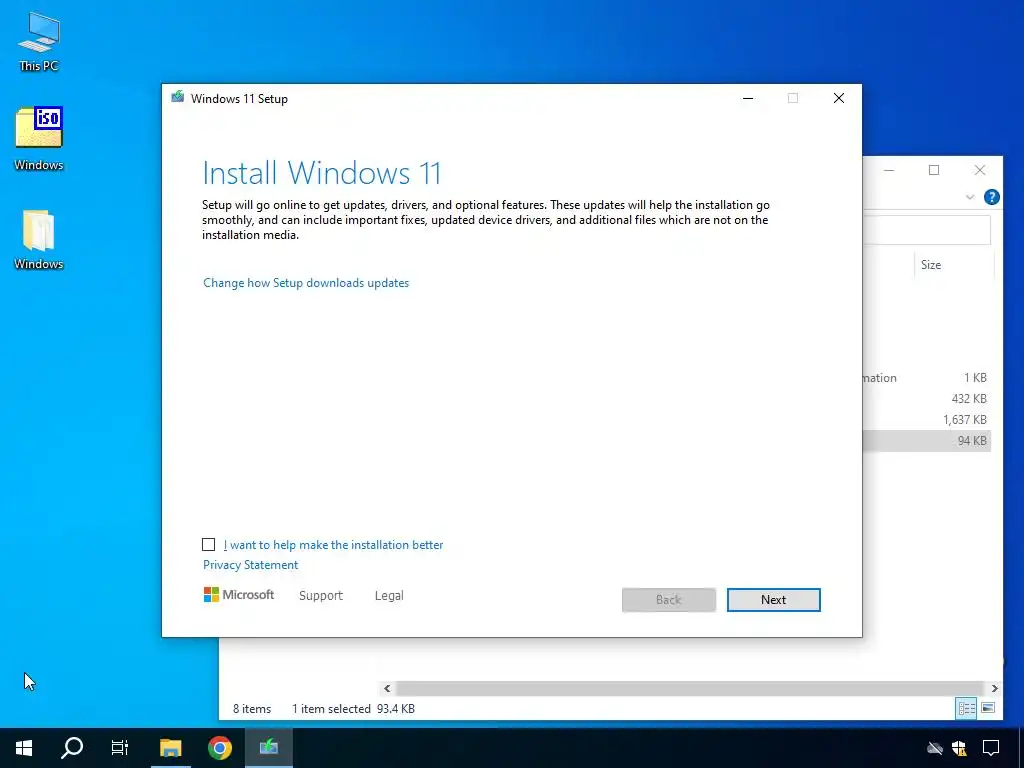
Task: Open Task View on the taskbar
Action: click(x=120, y=747)
